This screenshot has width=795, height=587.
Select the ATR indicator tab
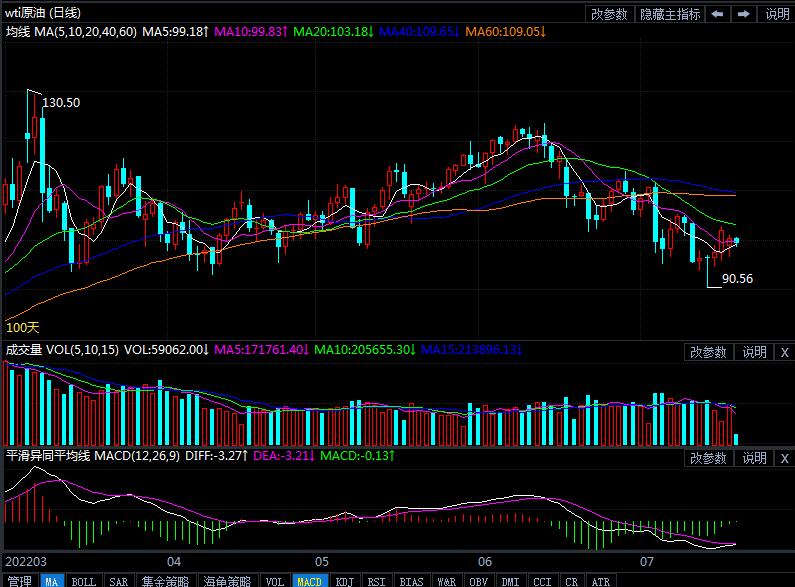point(600,581)
